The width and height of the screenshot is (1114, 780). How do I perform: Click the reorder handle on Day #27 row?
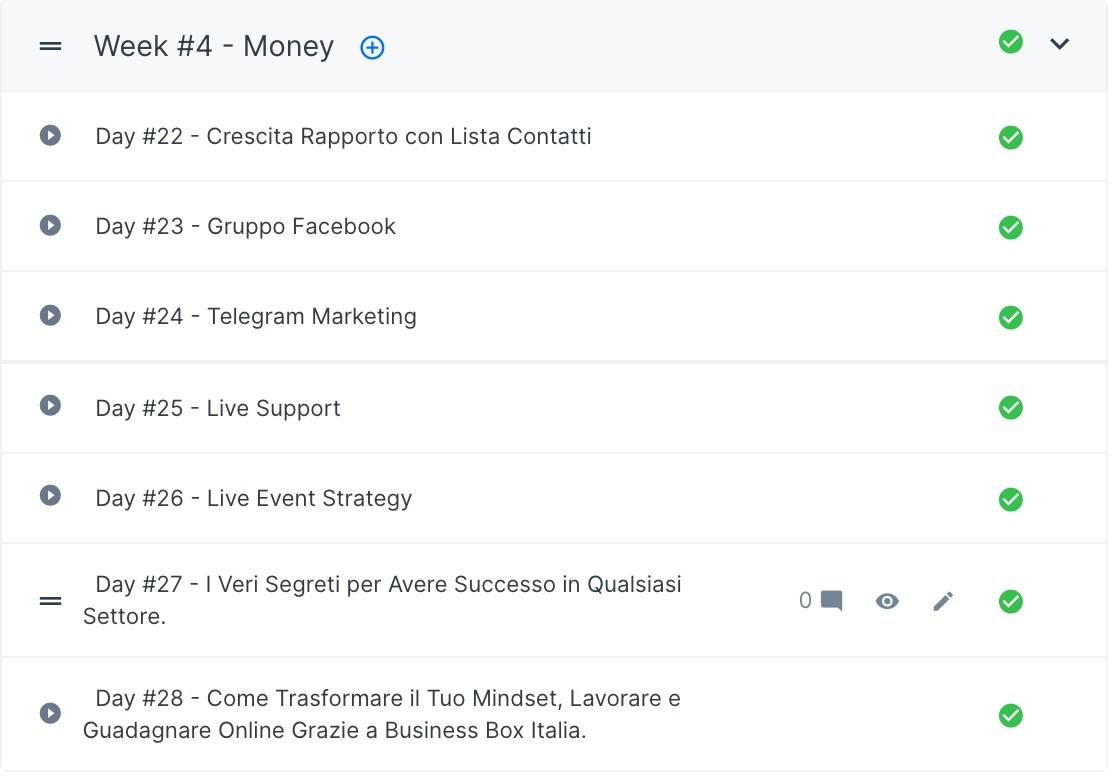(50, 601)
